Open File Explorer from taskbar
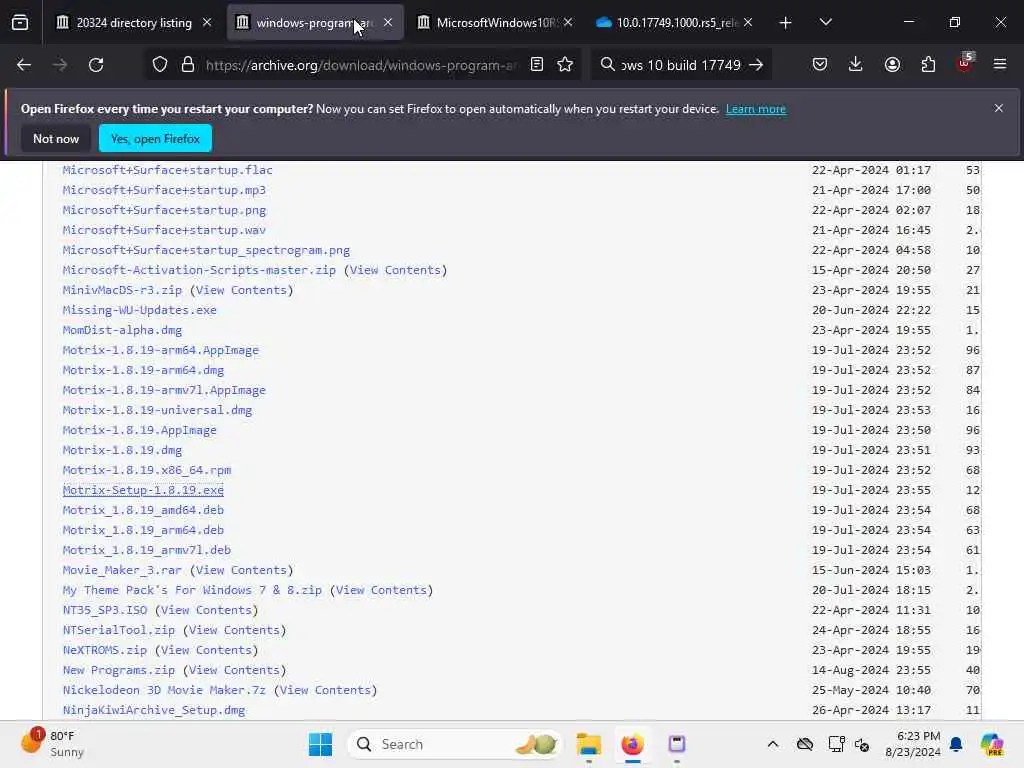Viewport: 1024px width, 768px height. pyautogui.click(x=588, y=744)
